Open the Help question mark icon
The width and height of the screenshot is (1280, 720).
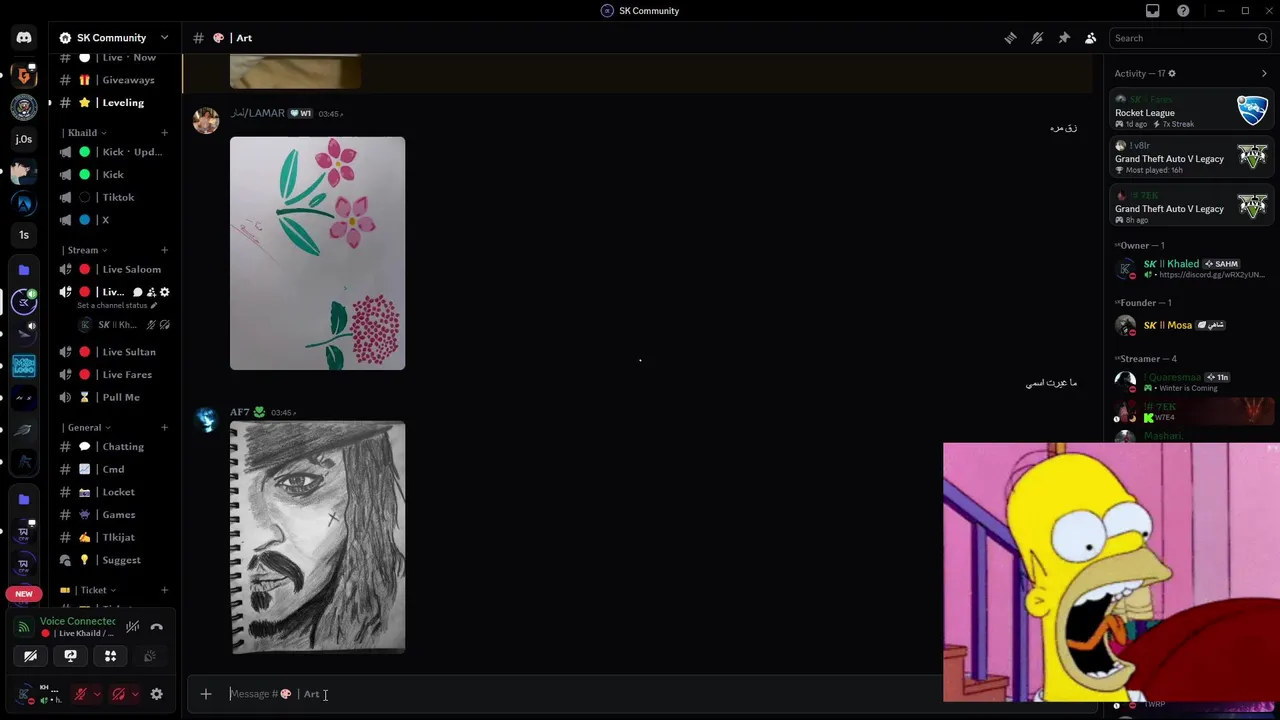tap(1184, 11)
